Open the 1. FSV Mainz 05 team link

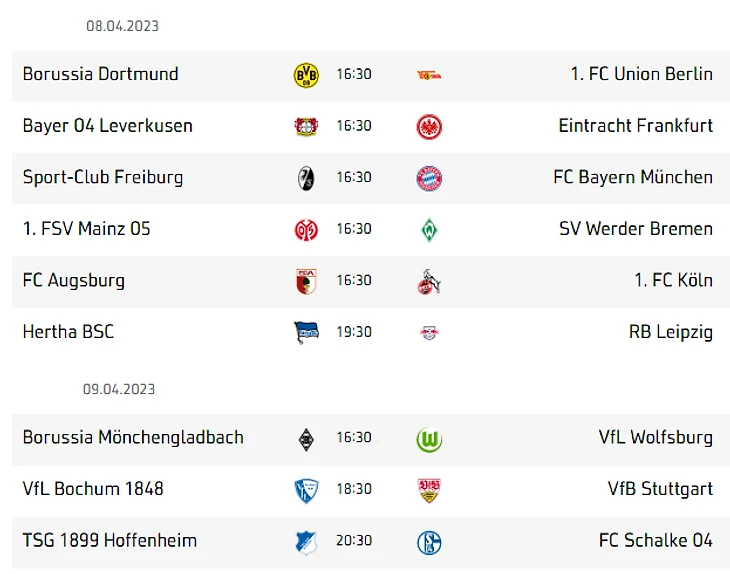tap(87, 229)
